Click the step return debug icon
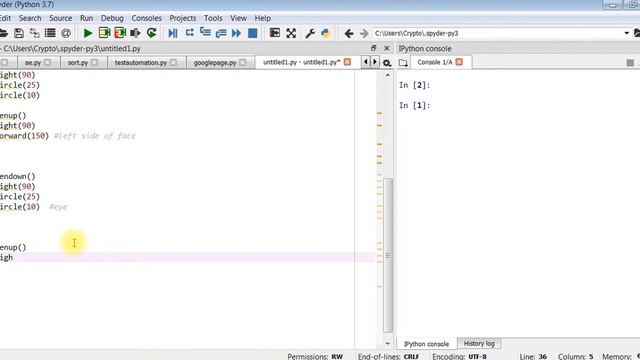The image size is (640, 360). pos(221,33)
